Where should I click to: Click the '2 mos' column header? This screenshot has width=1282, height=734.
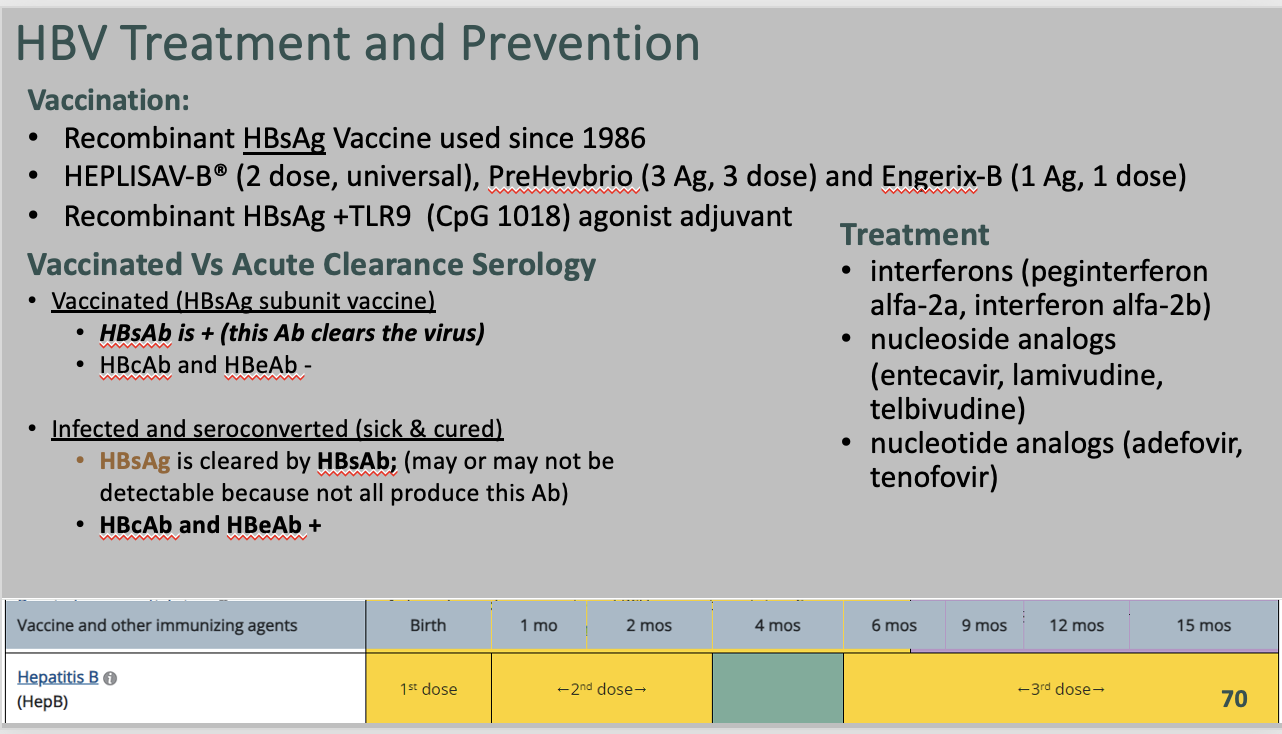coord(649,626)
